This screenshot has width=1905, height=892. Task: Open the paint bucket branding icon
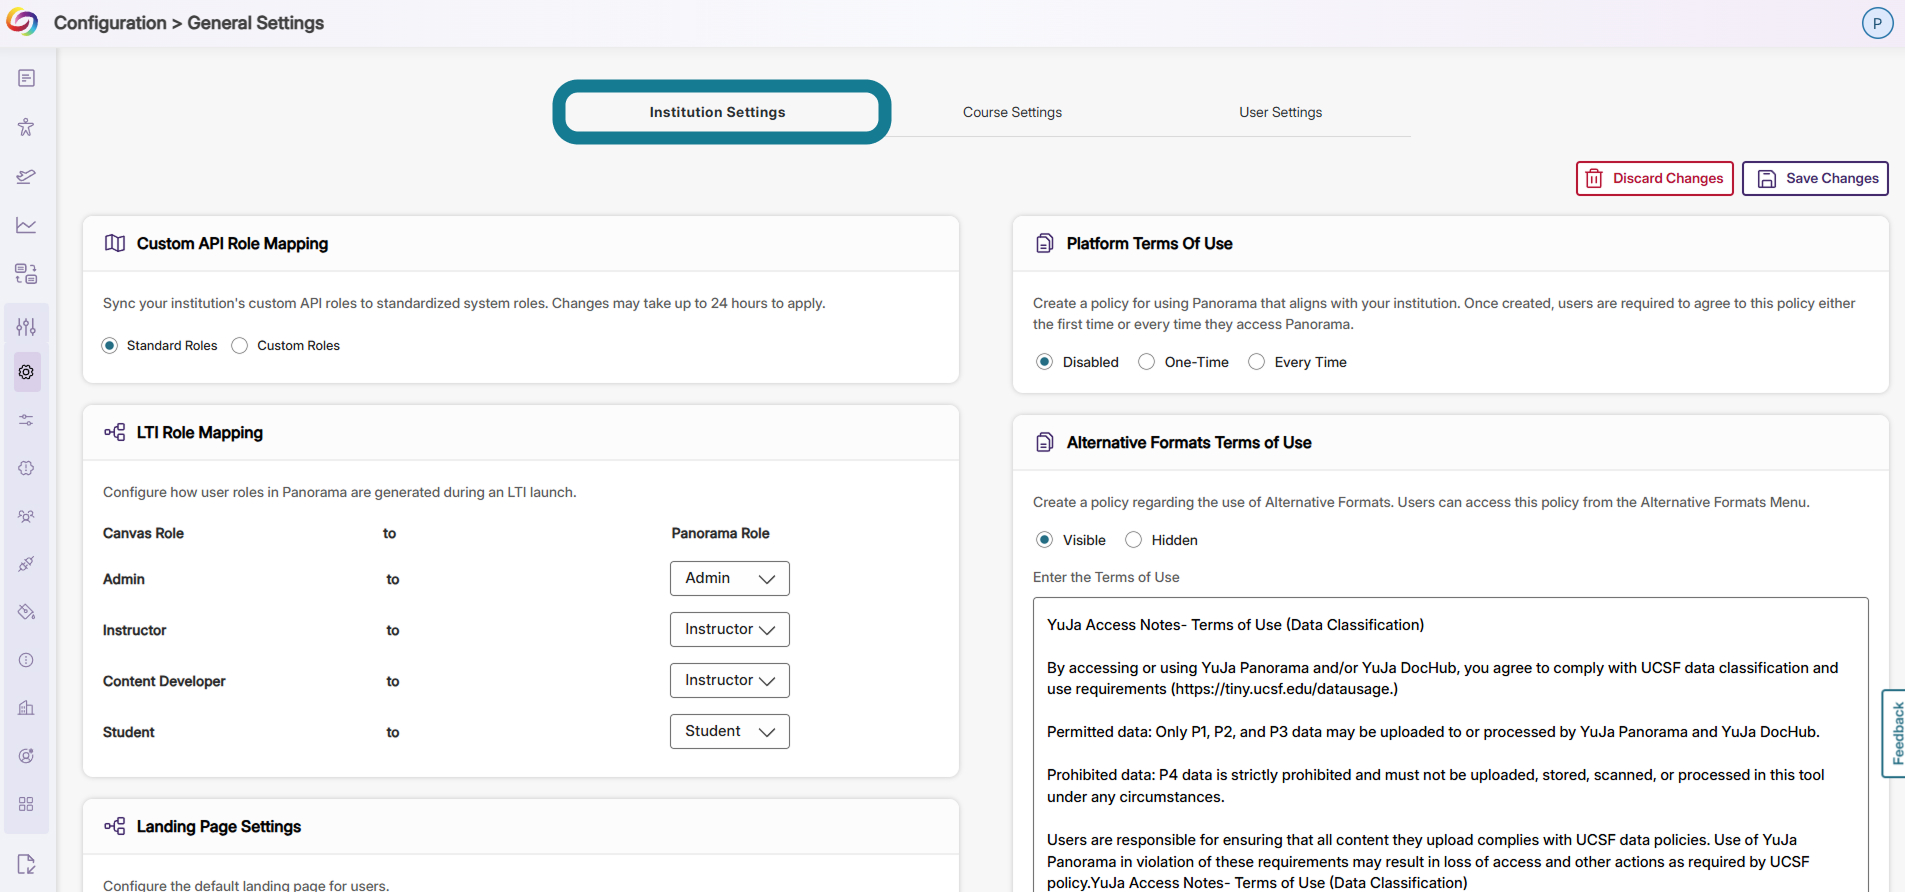27,612
